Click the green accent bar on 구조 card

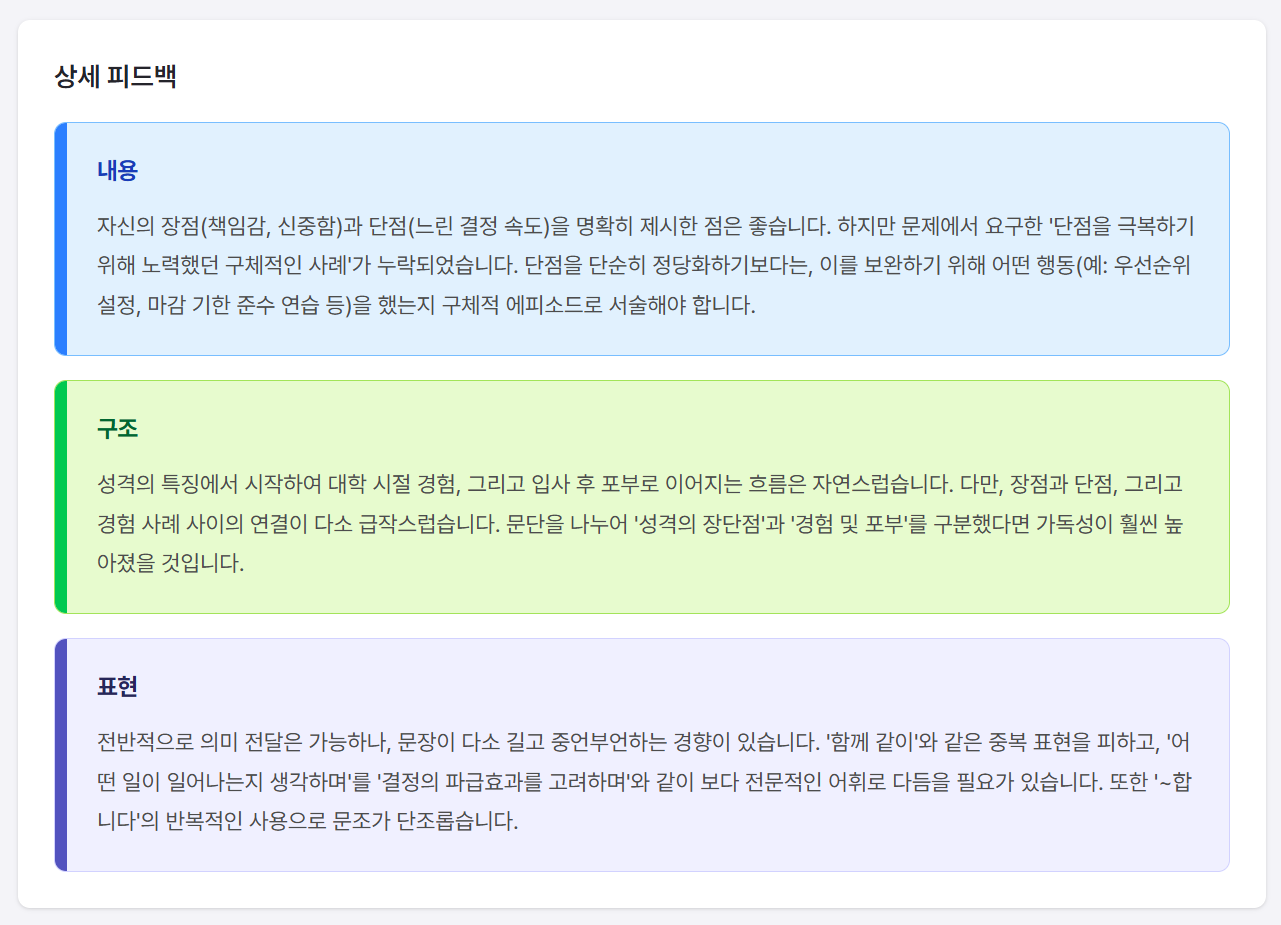click(x=60, y=497)
